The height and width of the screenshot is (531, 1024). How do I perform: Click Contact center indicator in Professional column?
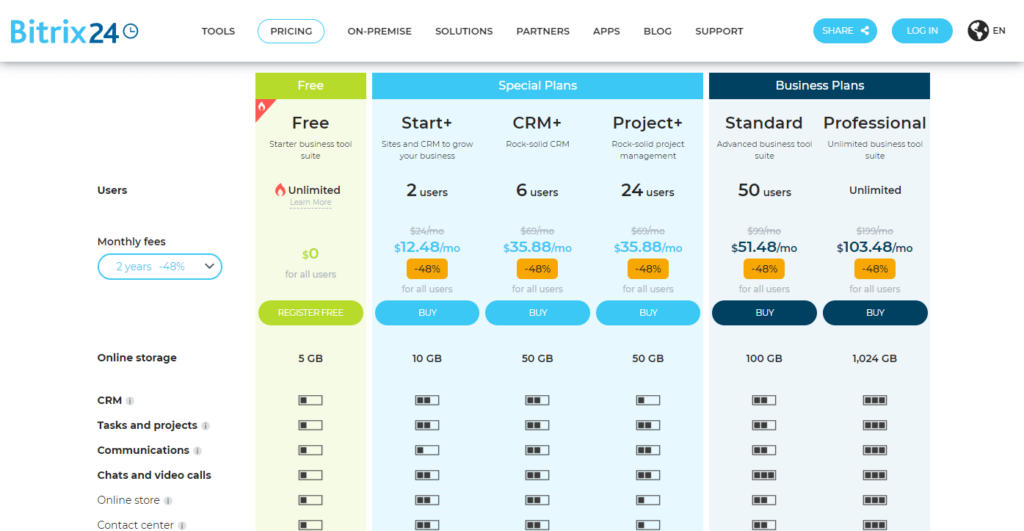click(874, 525)
